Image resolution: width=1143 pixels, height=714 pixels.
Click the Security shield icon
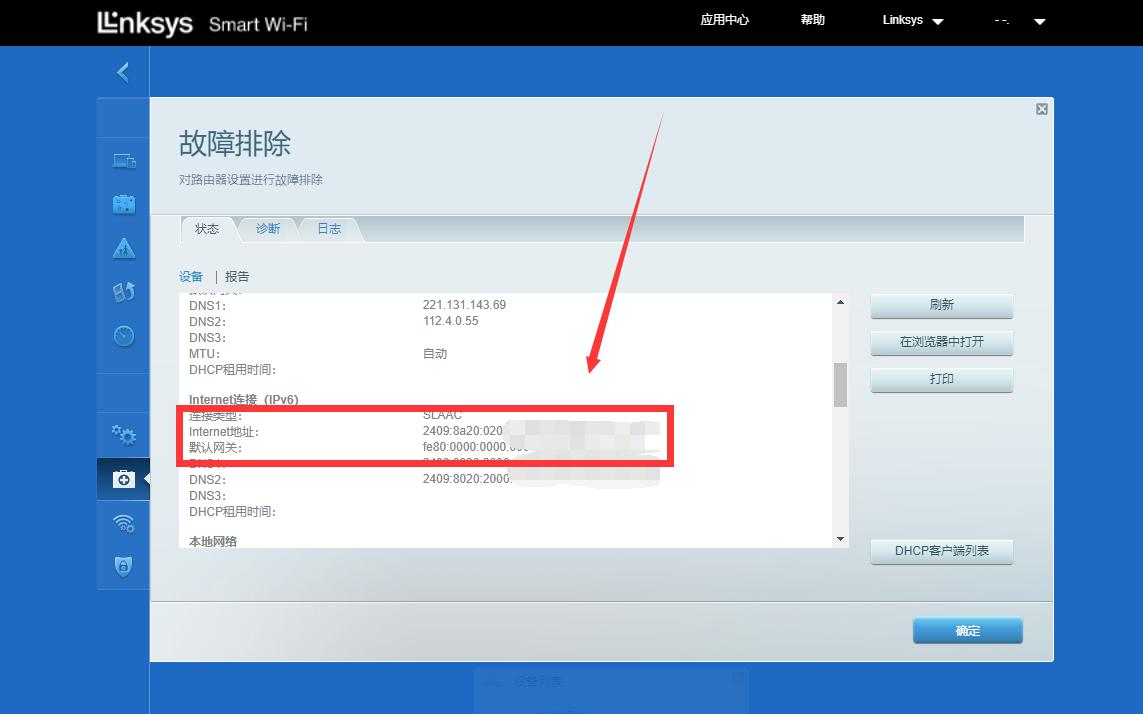tap(122, 566)
